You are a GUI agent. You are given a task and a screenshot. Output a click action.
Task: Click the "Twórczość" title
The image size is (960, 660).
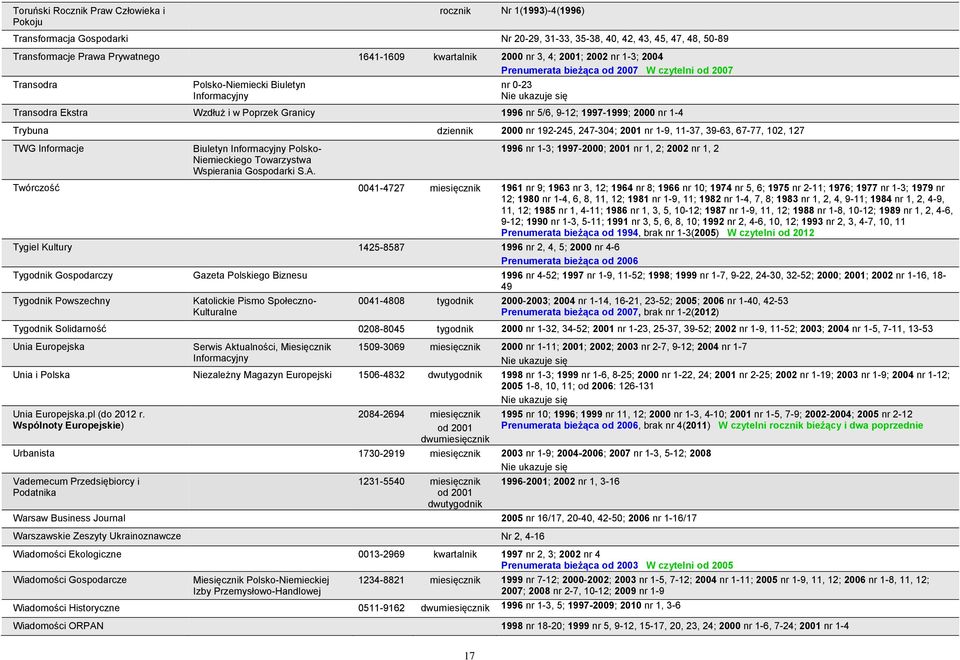pos(36,188)
